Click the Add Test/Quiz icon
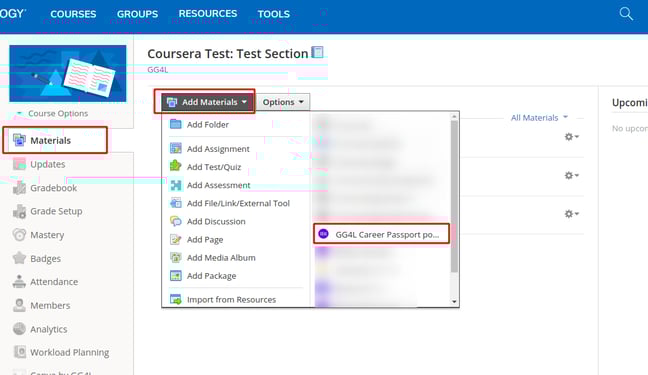648x375 pixels. click(176, 166)
